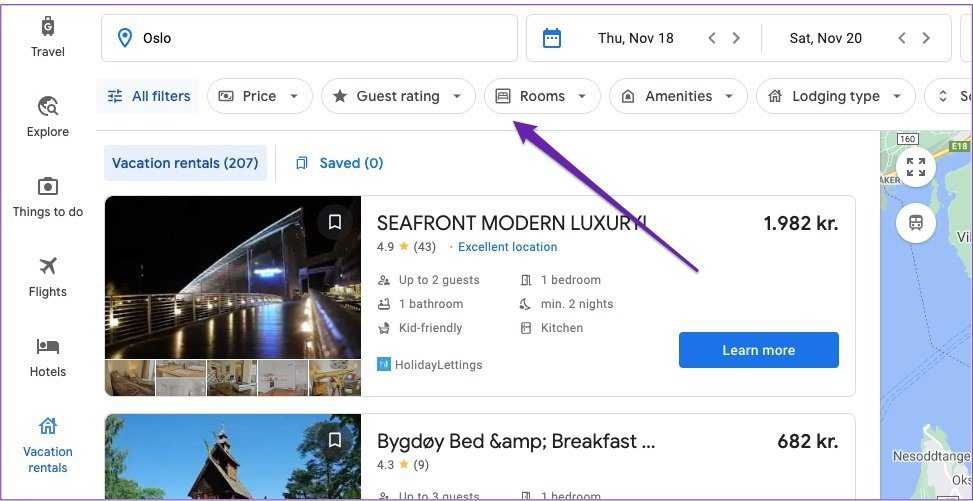Click the Learn more button
This screenshot has width=973, height=501.
click(x=758, y=350)
